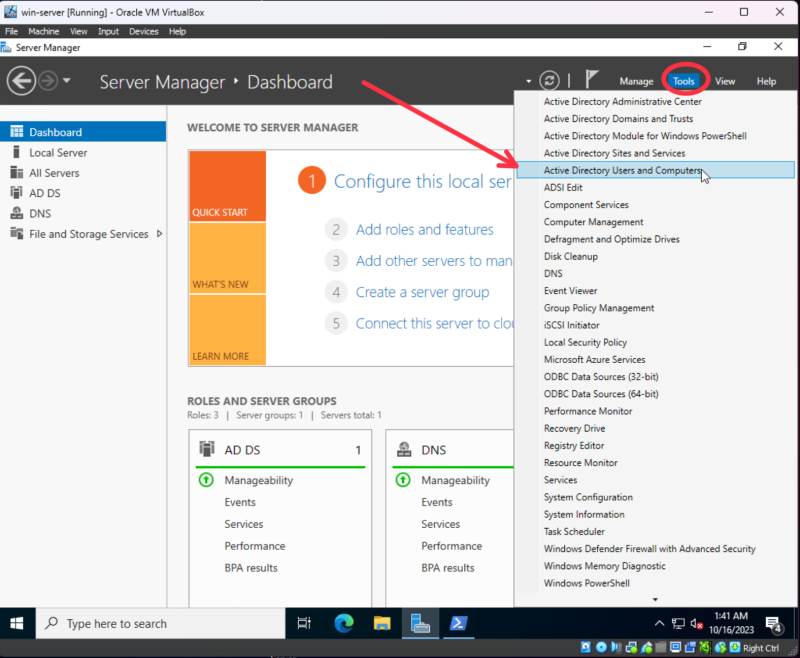Choose Group Policy Management from Tools
This screenshot has height=658, width=800.
tap(598, 308)
